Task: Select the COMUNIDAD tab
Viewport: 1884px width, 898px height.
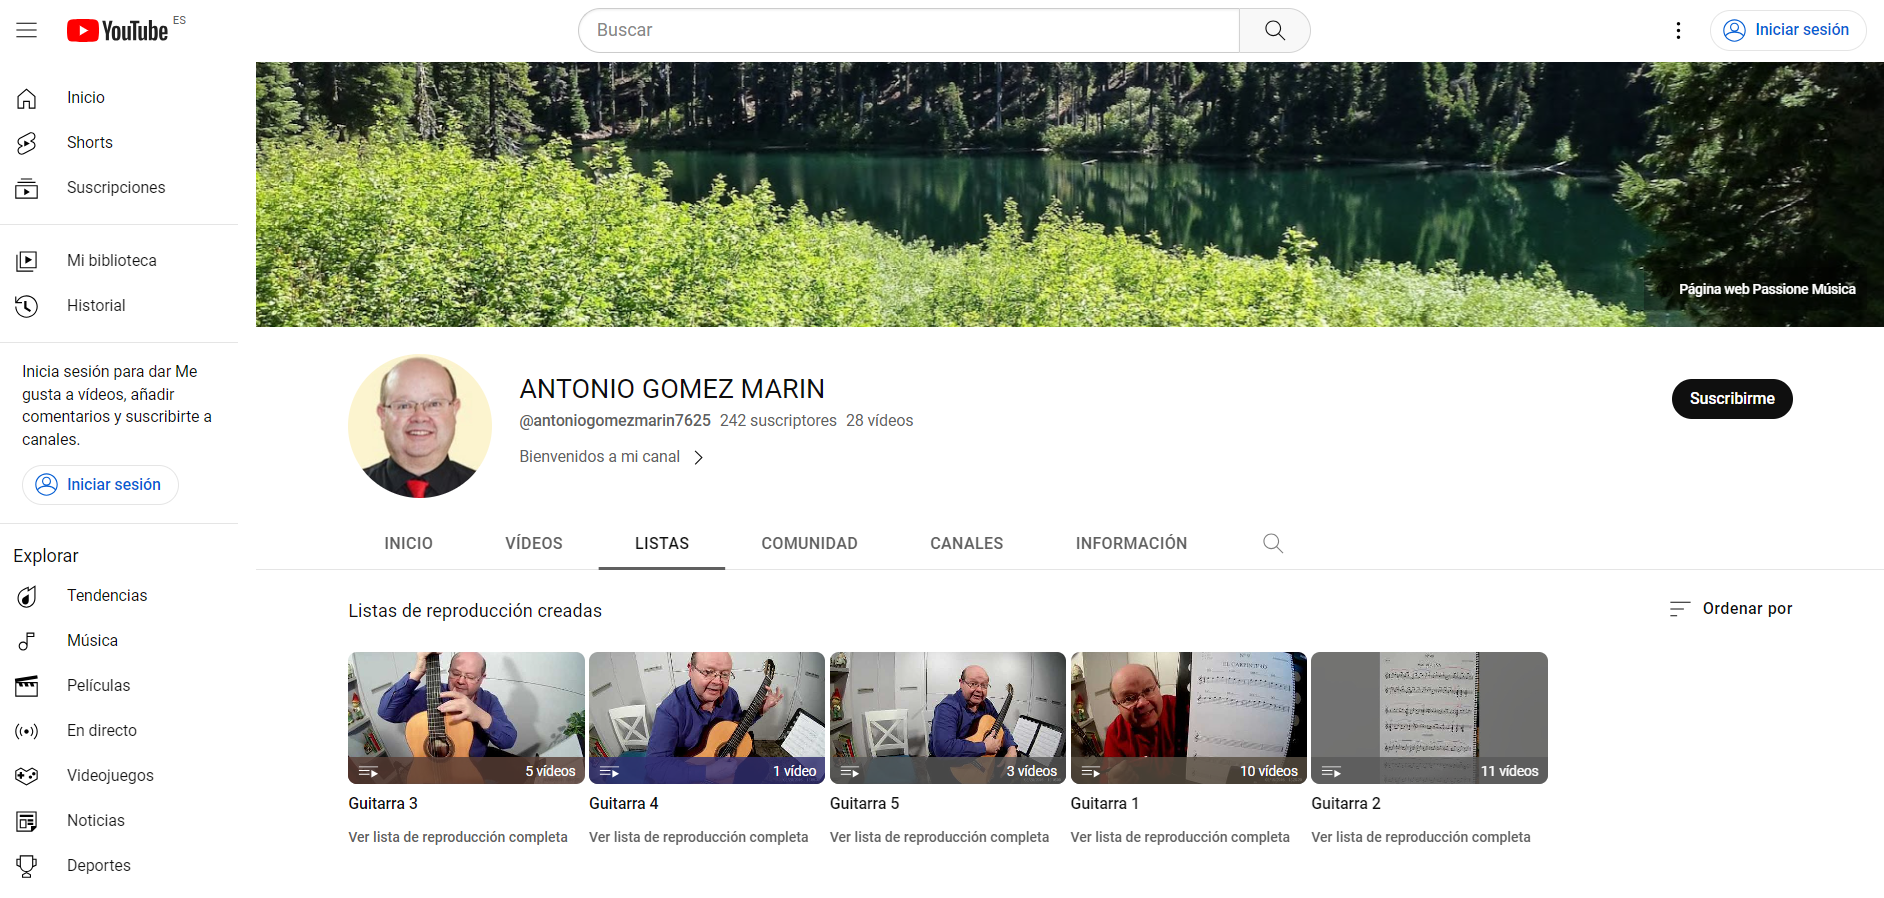Action: 809,543
